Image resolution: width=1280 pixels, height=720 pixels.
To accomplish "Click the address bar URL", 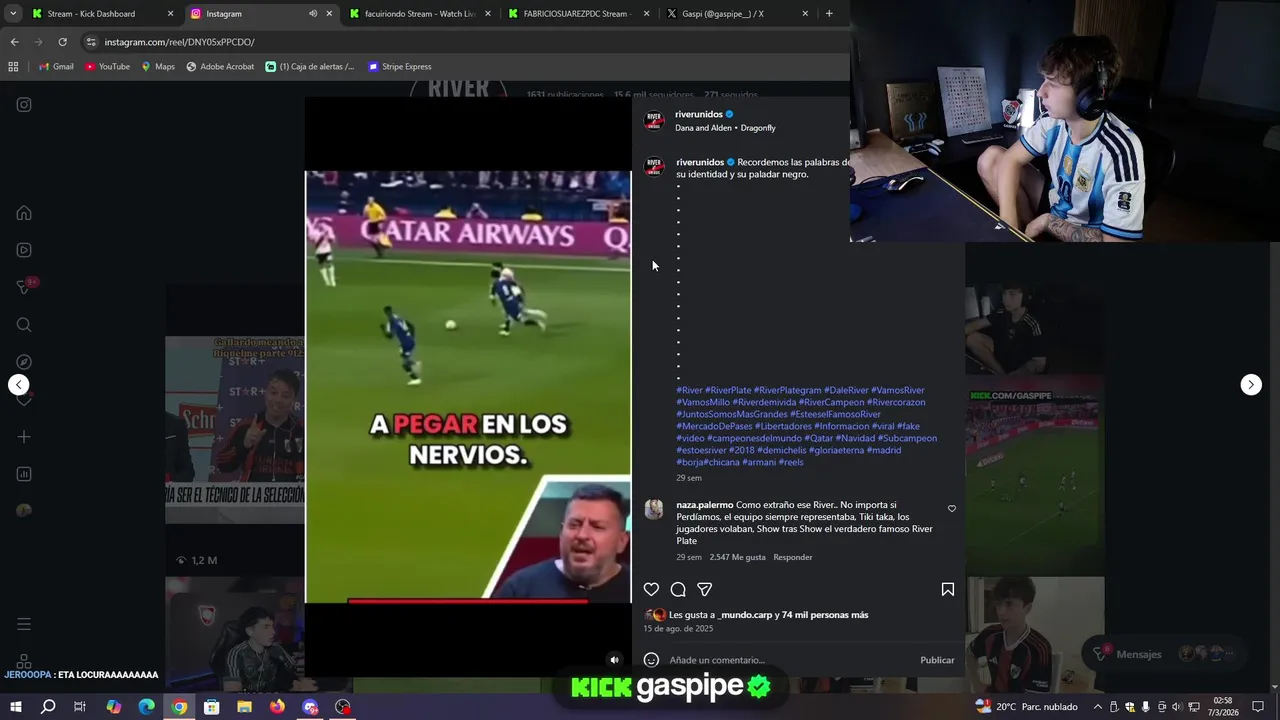I will point(180,42).
